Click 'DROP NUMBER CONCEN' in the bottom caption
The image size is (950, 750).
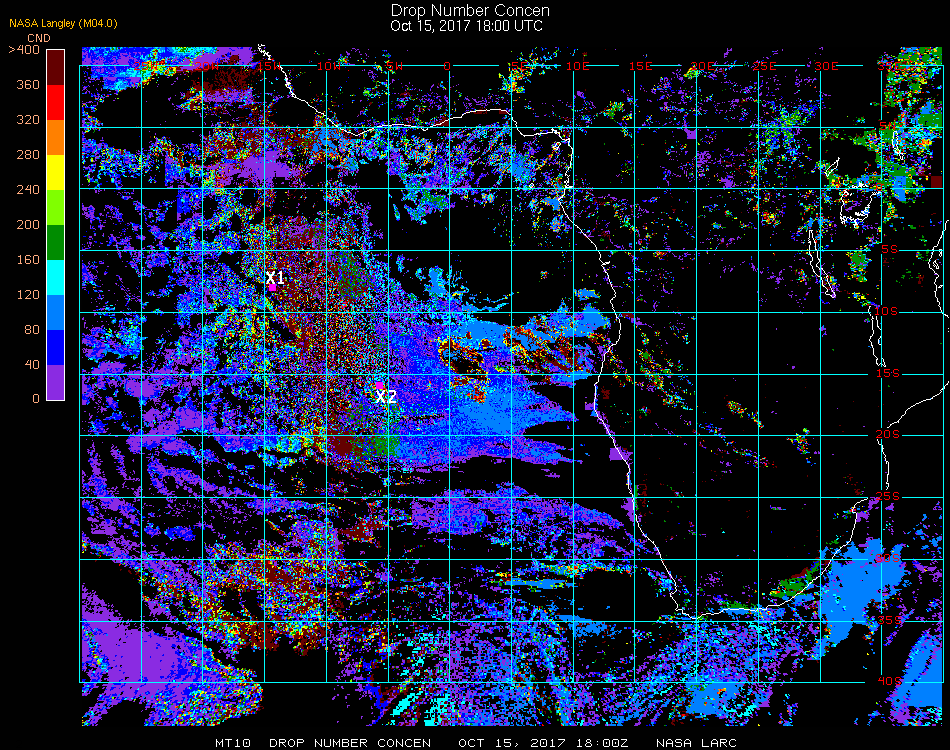pyautogui.click(x=350, y=743)
